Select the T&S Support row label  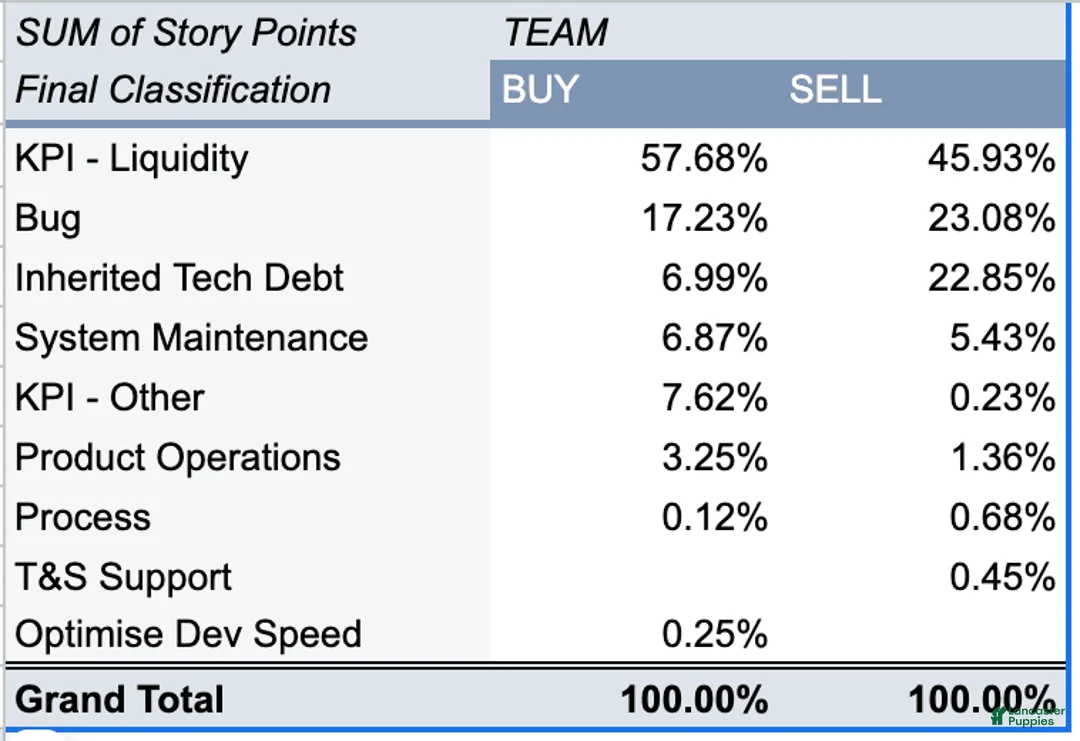(x=123, y=577)
